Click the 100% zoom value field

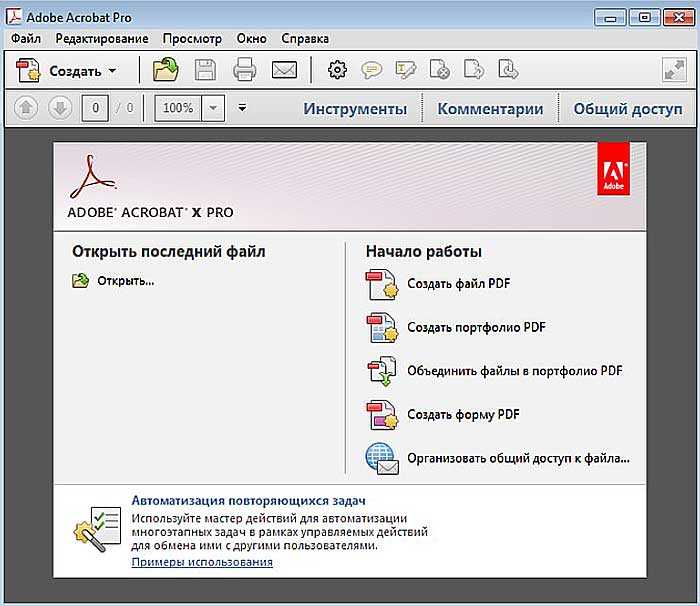point(178,108)
